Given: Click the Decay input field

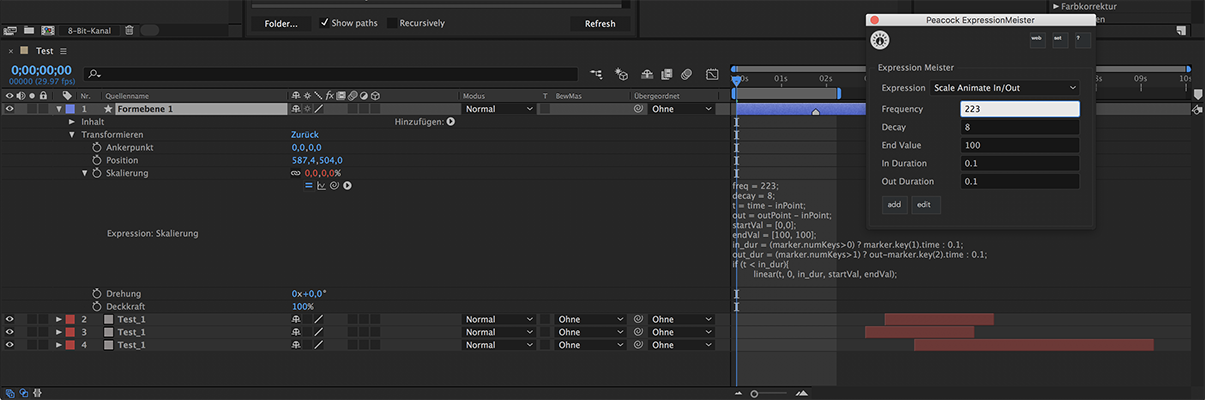Looking at the screenshot, I should 1019,127.
